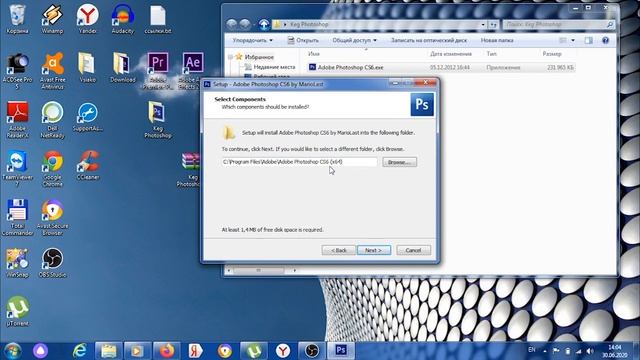Image resolution: width=640 pixels, height=360 pixels.
Task: Select the Avast Secure Browser desktop icon
Action: [x=52, y=218]
